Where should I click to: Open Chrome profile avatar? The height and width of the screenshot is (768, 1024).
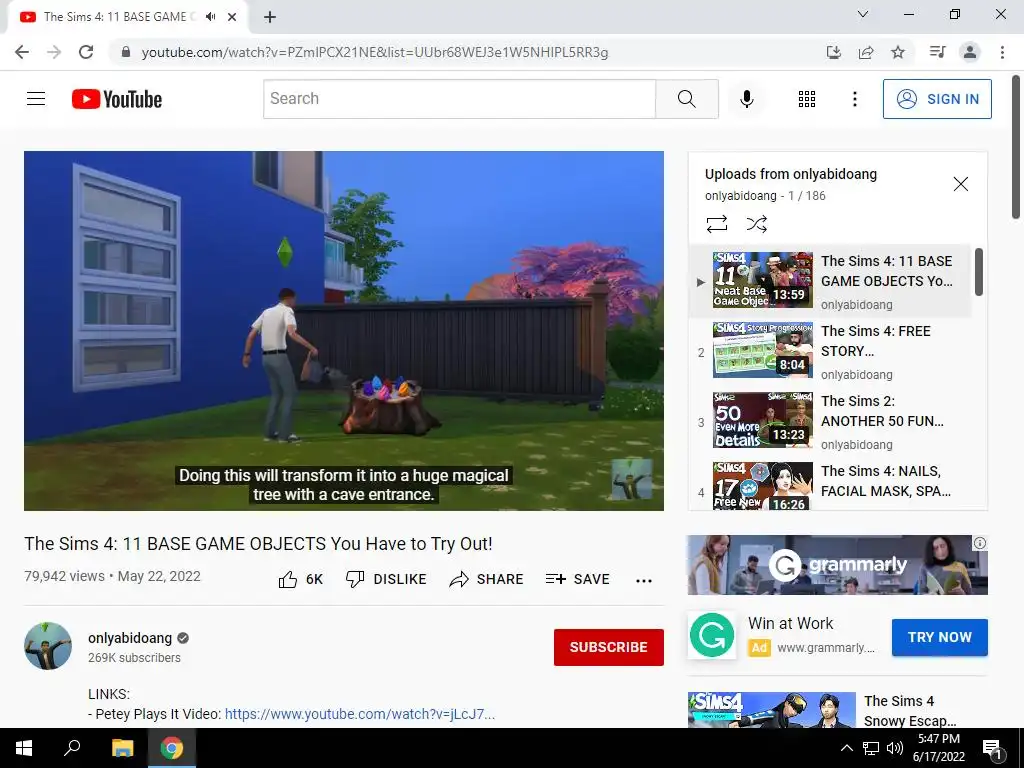tap(970, 52)
